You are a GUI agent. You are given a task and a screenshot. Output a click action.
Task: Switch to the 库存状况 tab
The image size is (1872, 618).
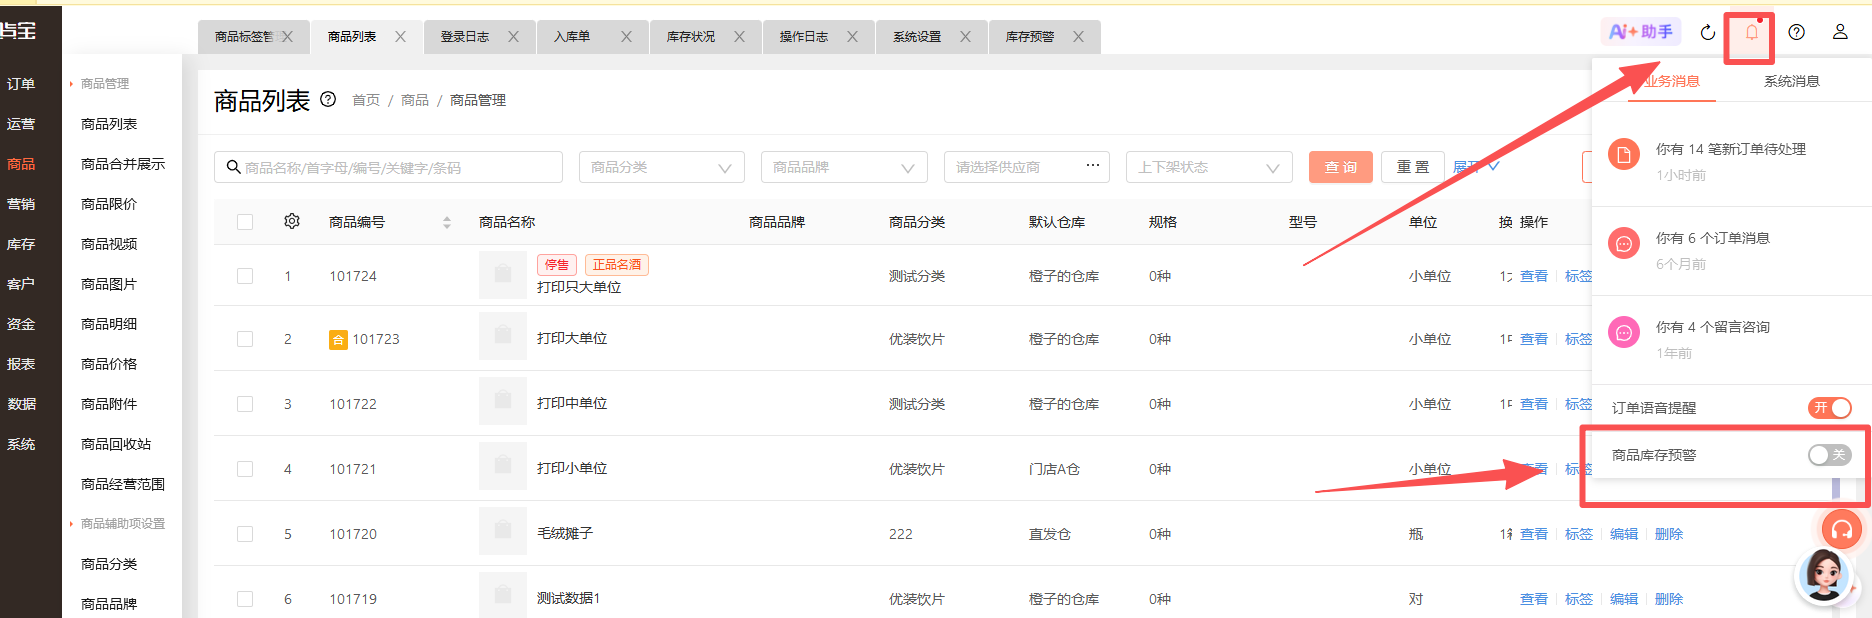coord(691,37)
